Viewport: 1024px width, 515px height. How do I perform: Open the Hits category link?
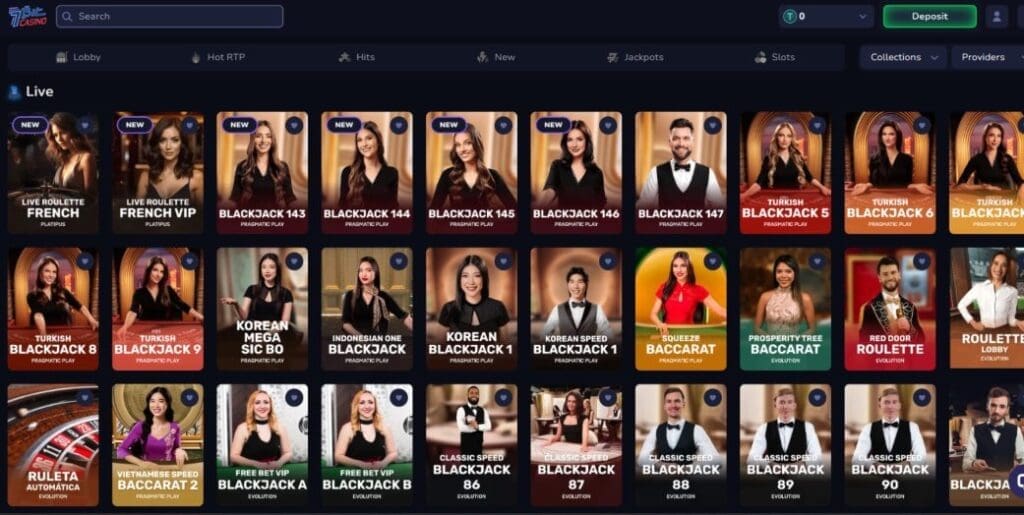357,57
